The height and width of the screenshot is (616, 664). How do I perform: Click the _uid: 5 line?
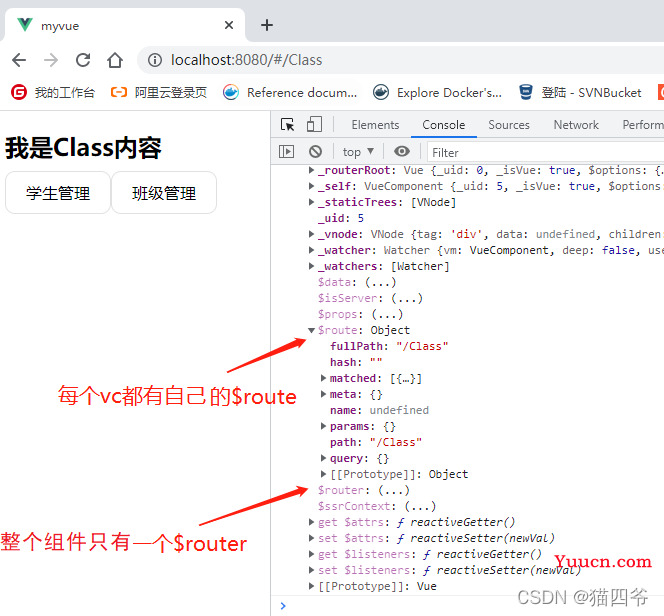pyautogui.click(x=341, y=218)
